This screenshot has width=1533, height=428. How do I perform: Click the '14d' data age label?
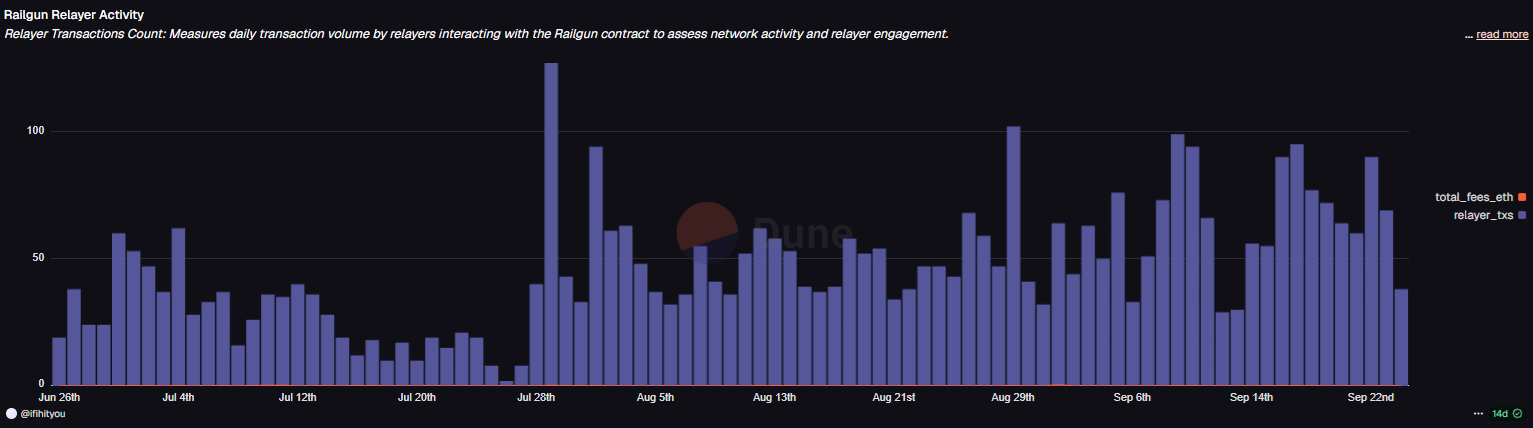[1500, 413]
